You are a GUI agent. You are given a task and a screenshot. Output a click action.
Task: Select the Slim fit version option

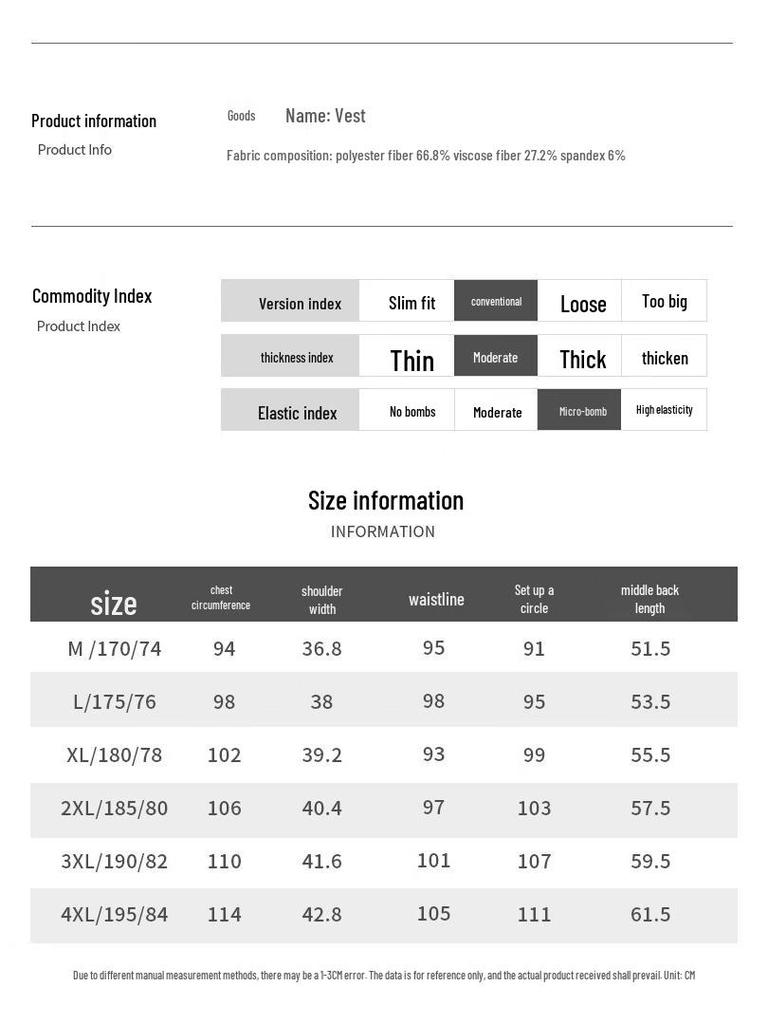tap(411, 302)
